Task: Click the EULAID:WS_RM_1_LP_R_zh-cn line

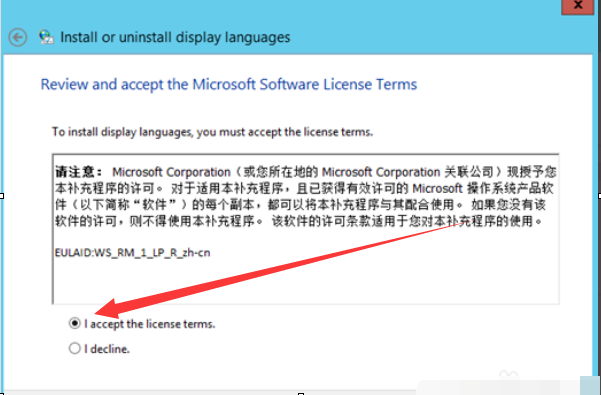Action: point(133,253)
